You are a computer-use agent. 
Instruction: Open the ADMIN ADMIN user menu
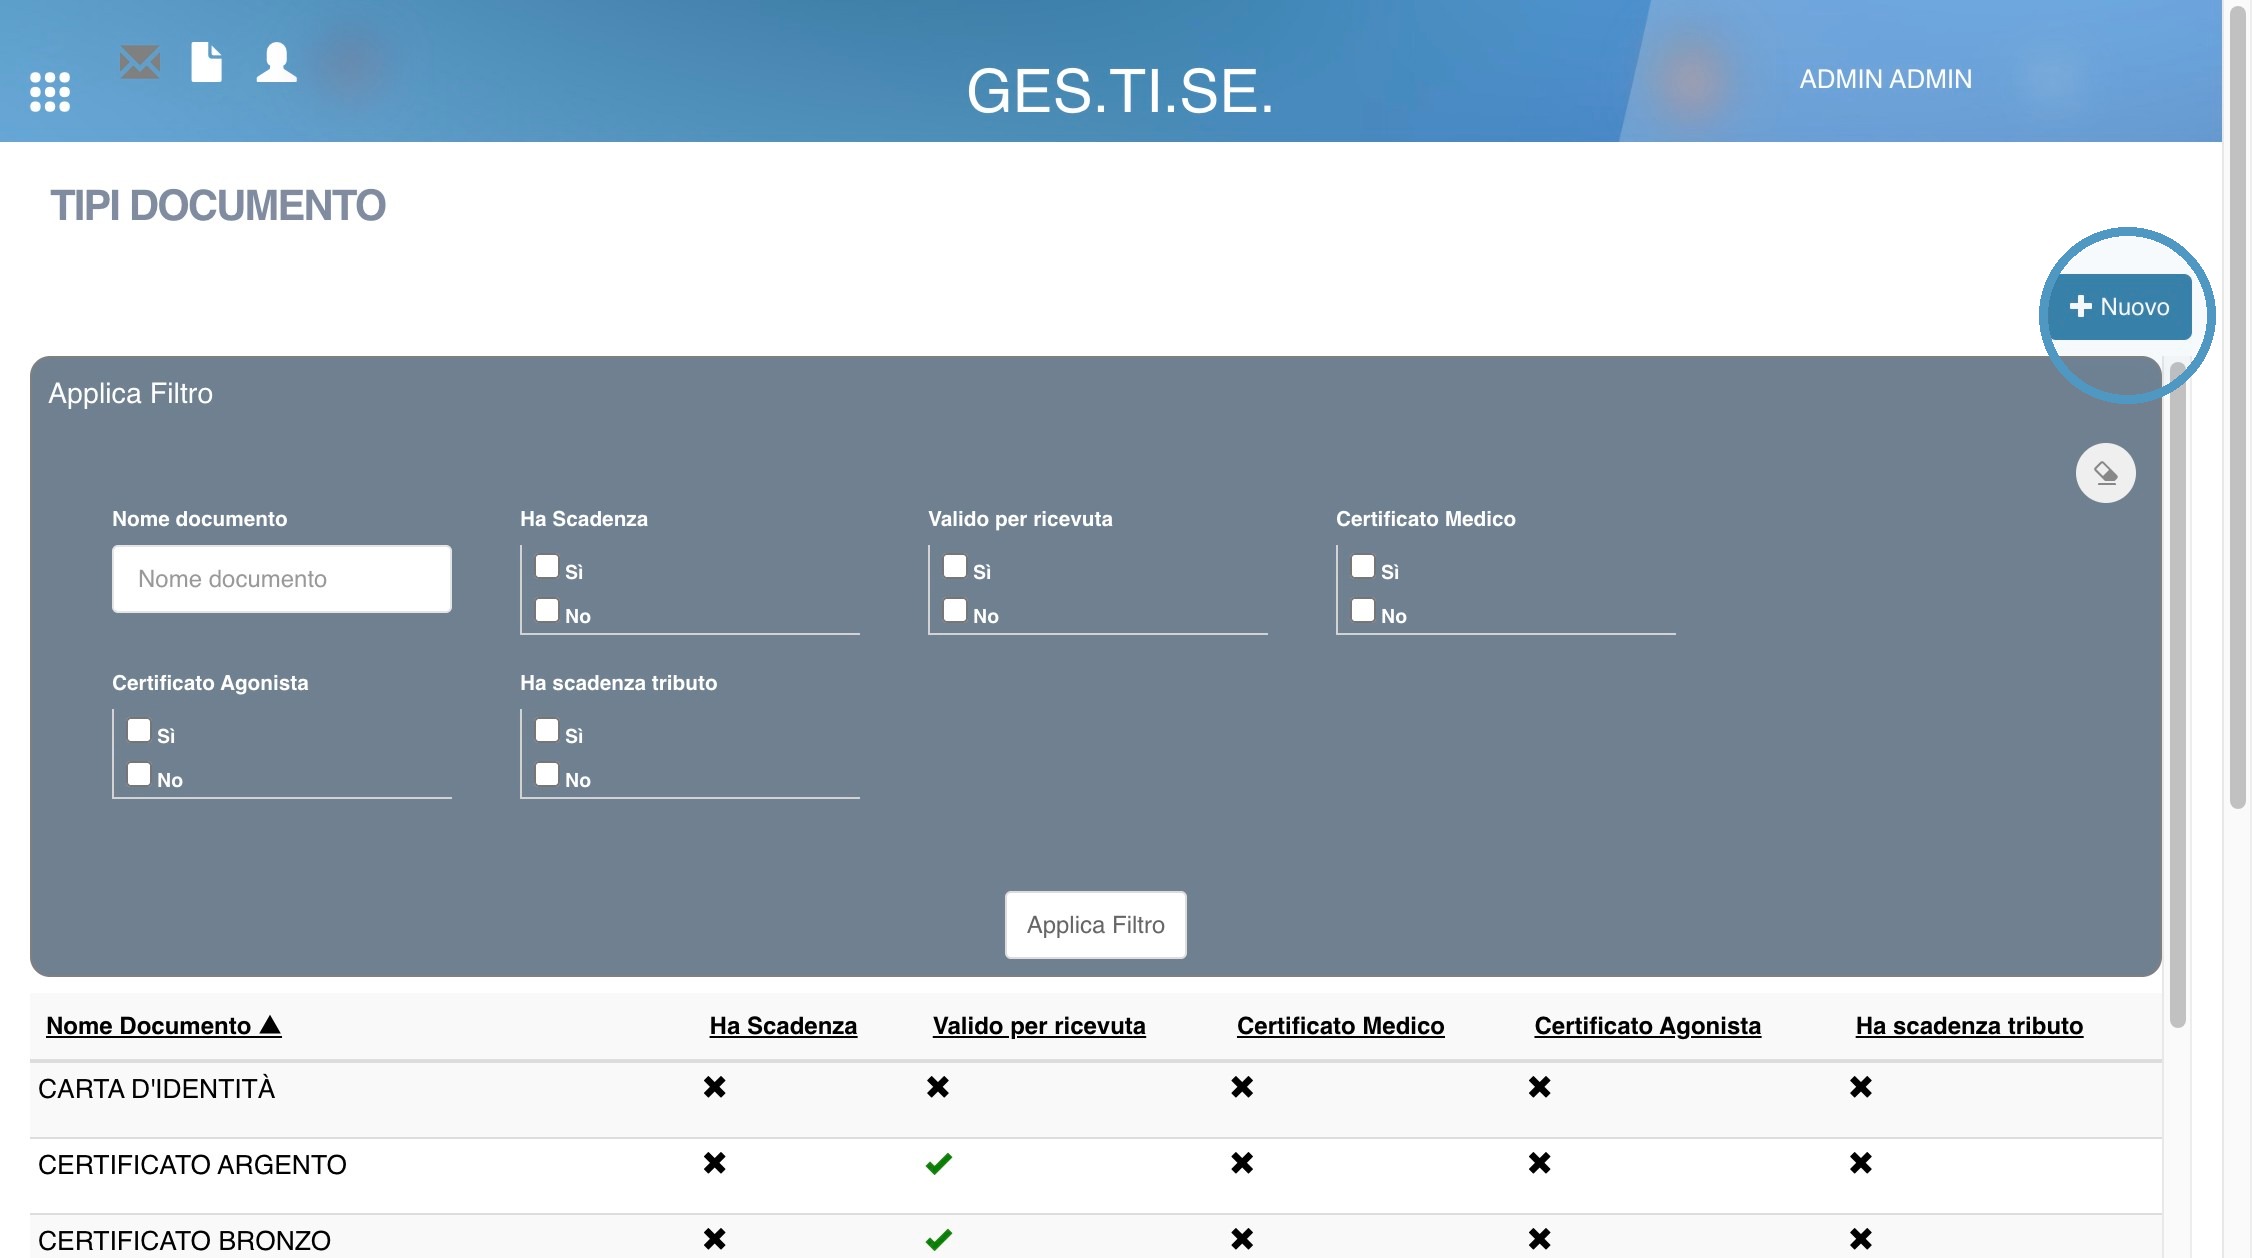[x=1885, y=79]
